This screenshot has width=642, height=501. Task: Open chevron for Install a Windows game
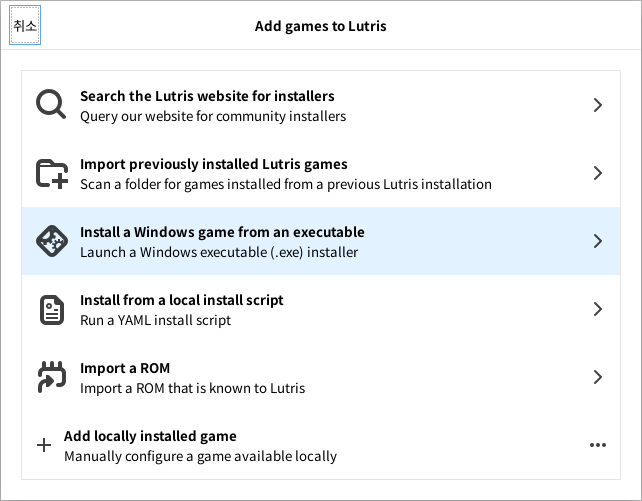[x=598, y=241]
